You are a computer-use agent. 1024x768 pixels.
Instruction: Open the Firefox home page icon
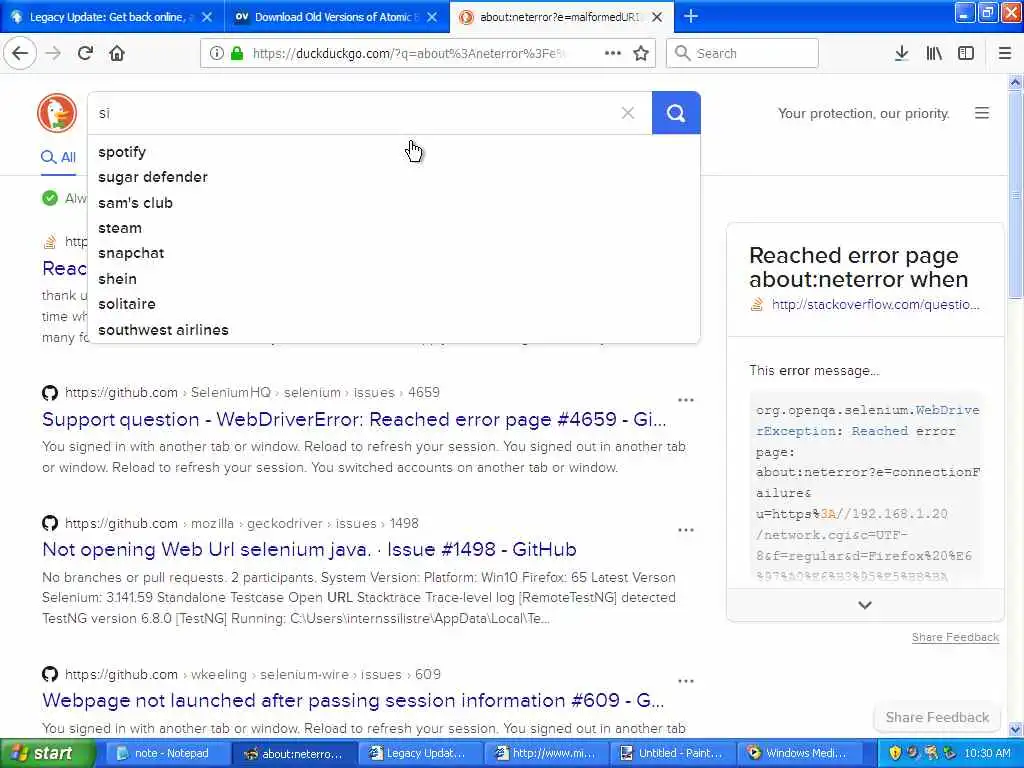(x=117, y=53)
